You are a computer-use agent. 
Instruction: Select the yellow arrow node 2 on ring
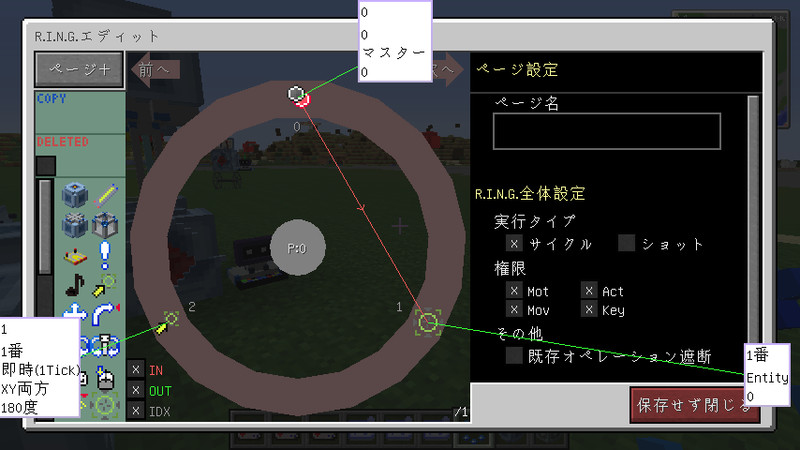coord(167,322)
